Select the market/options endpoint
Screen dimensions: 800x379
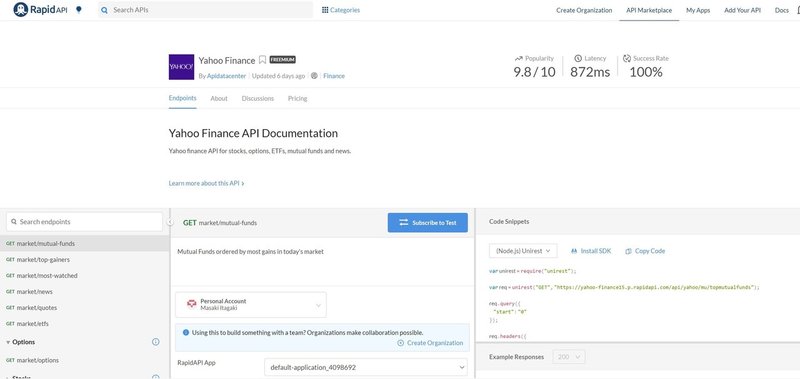point(84,360)
